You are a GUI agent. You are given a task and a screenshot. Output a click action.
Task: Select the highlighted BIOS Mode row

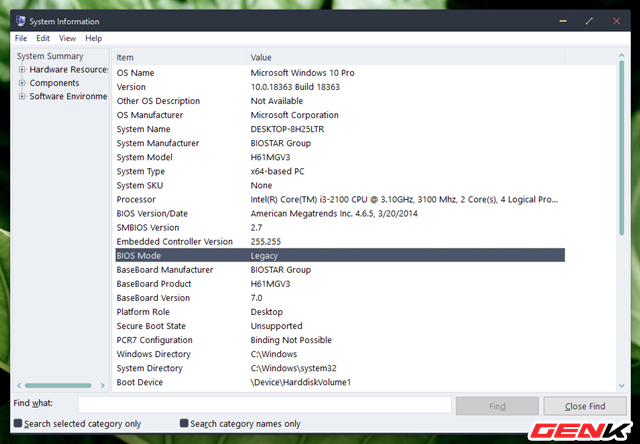[x=340, y=255]
